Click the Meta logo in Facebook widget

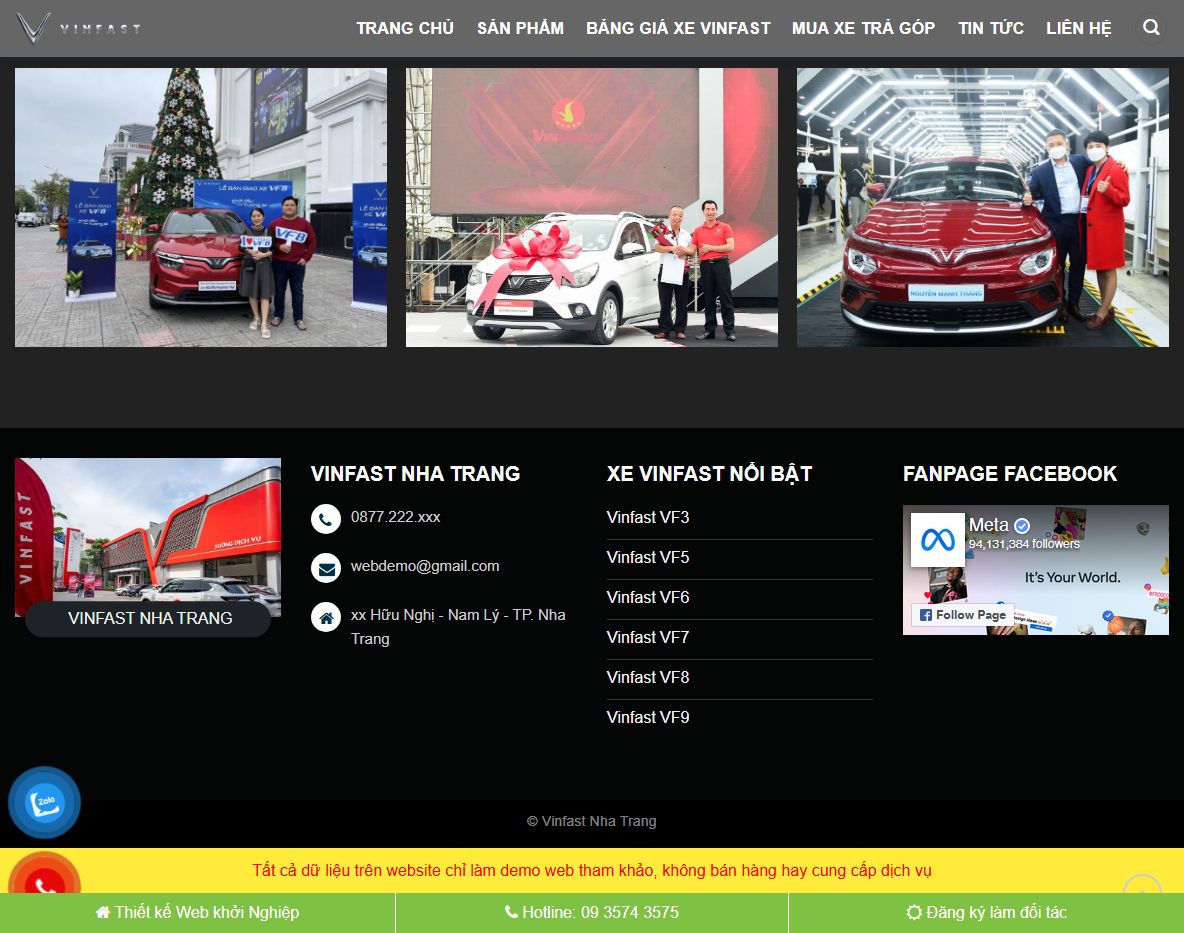click(x=937, y=540)
